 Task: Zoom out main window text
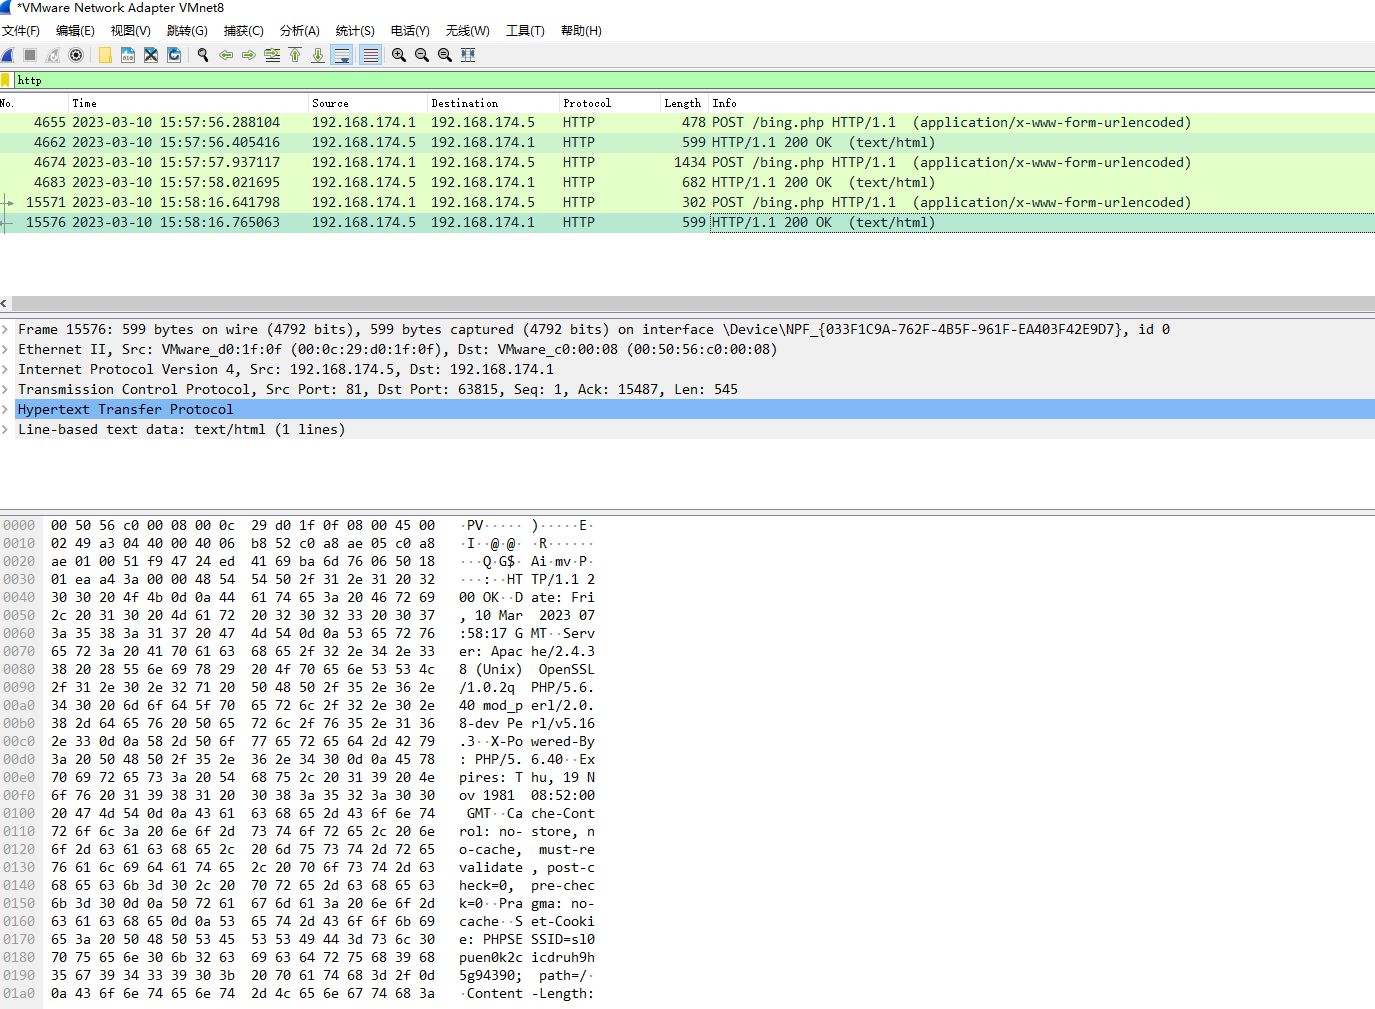pos(422,55)
